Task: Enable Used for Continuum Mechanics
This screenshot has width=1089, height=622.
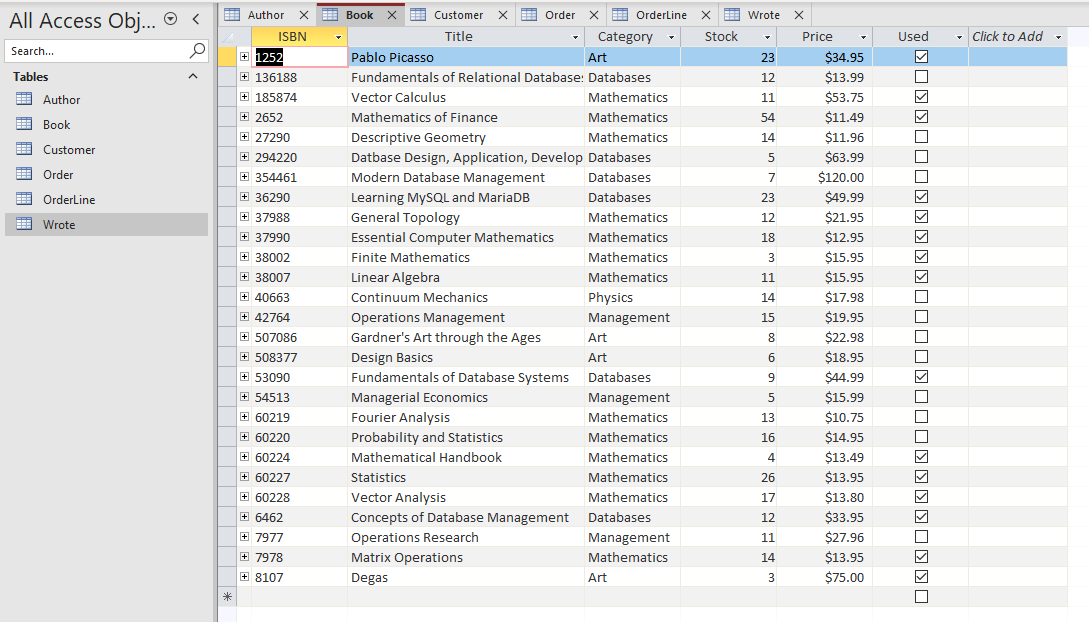Action: (x=921, y=297)
